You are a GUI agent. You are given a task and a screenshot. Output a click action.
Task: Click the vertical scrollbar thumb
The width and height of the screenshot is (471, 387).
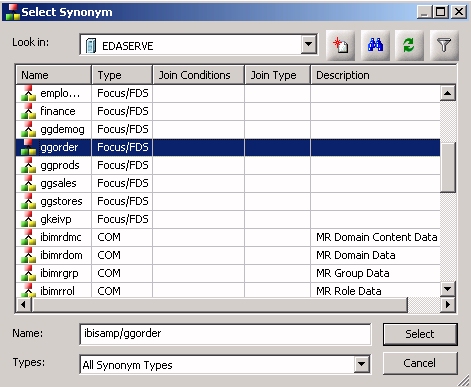pyautogui.click(x=448, y=168)
